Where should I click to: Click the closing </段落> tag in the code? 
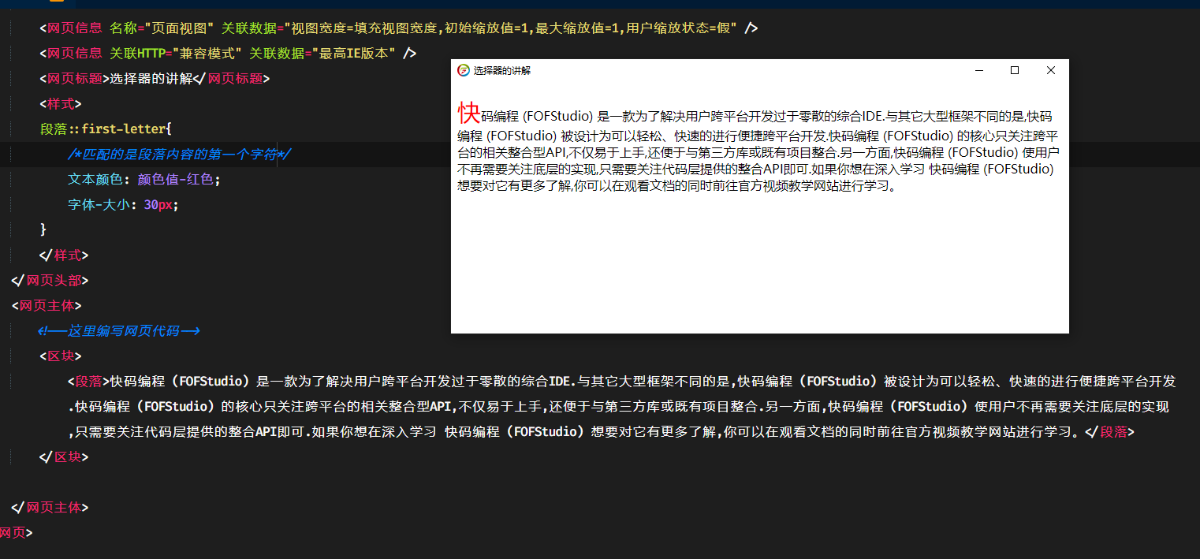tap(1110, 432)
